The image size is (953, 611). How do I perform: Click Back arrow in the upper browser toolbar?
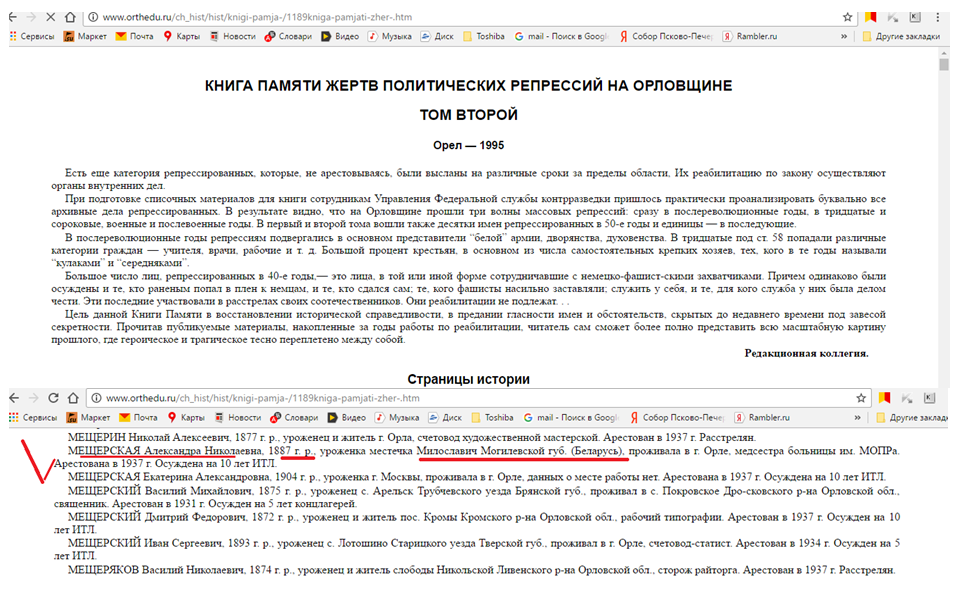click(x=12, y=17)
